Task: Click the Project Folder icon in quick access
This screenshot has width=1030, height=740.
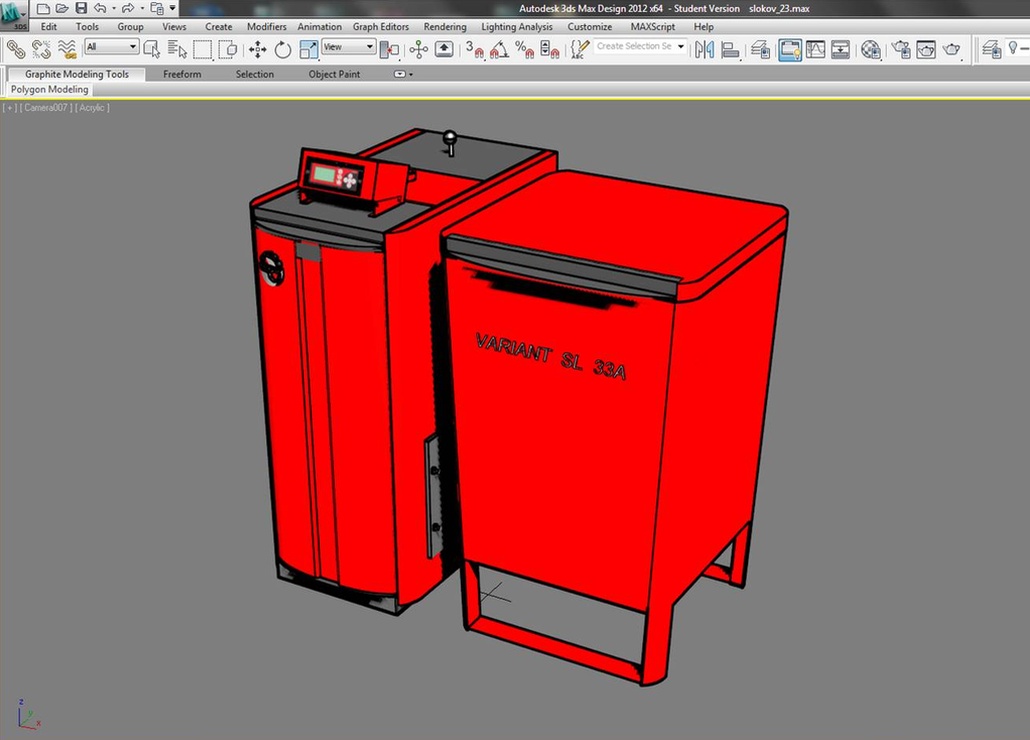Action: (157, 9)
